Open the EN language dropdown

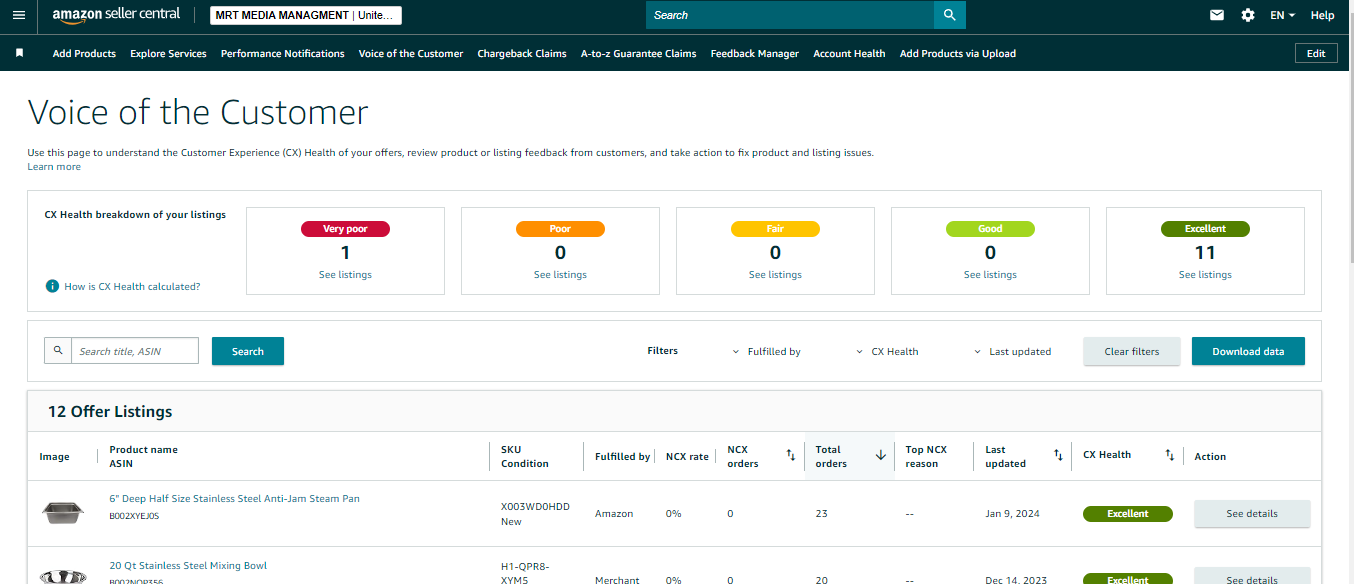coord(1282,15)
